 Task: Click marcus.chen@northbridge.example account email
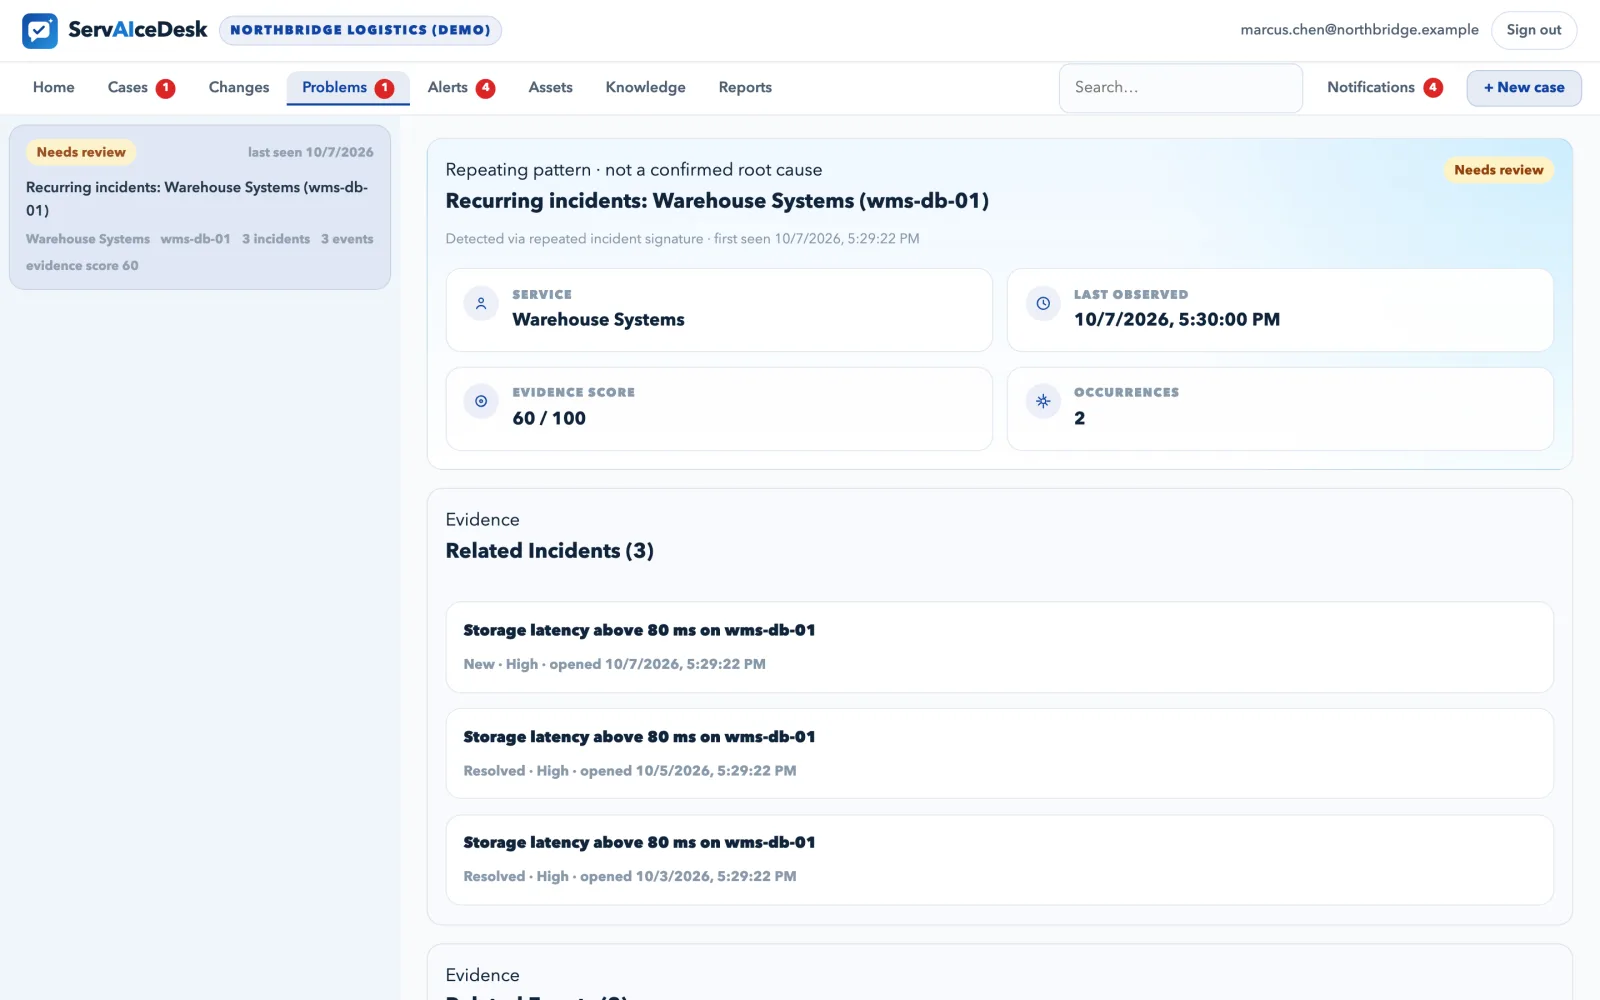point(1359,30)
